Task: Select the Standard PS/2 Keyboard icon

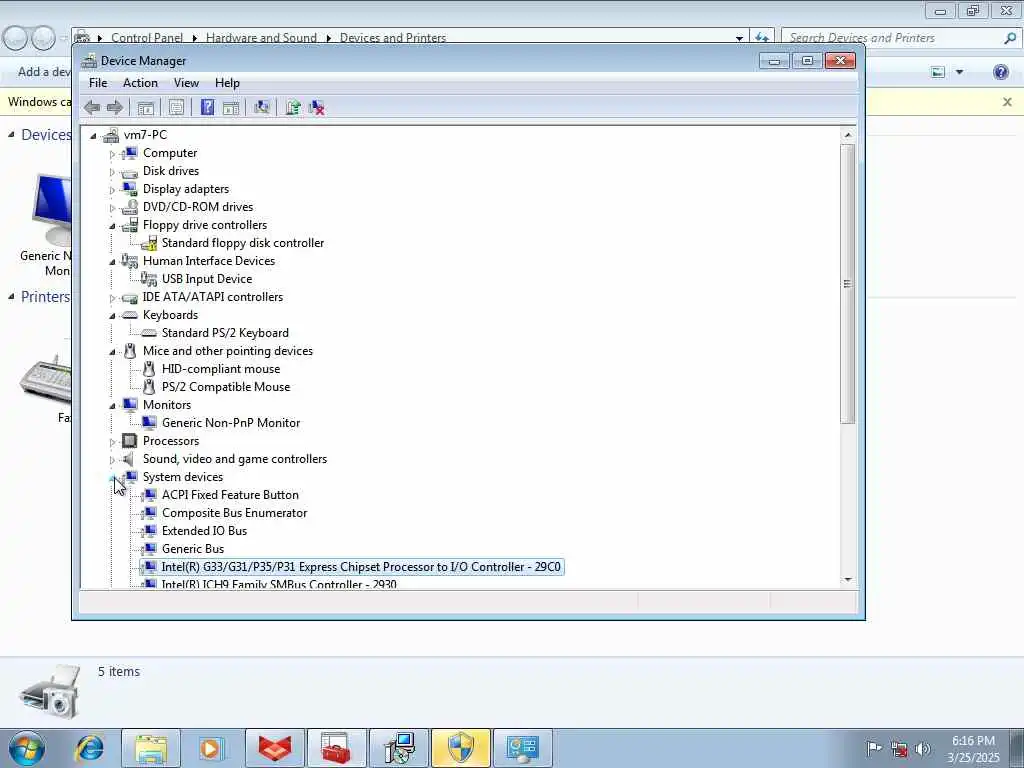Action: point(149,333)
